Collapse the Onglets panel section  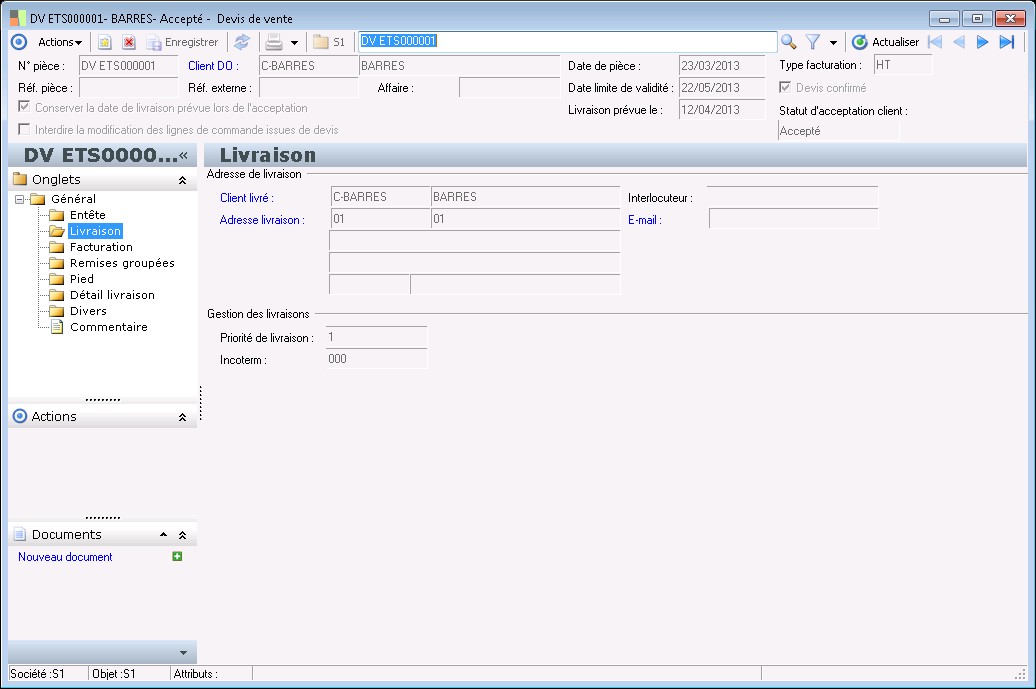(x=182, y=180)
